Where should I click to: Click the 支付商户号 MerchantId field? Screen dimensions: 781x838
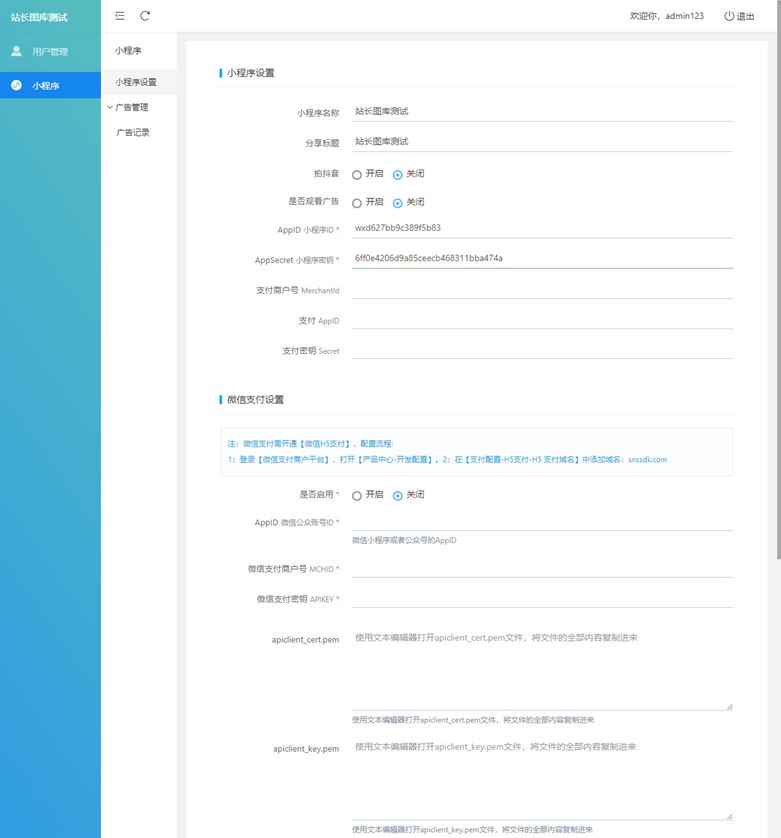(x=542, y=290)
